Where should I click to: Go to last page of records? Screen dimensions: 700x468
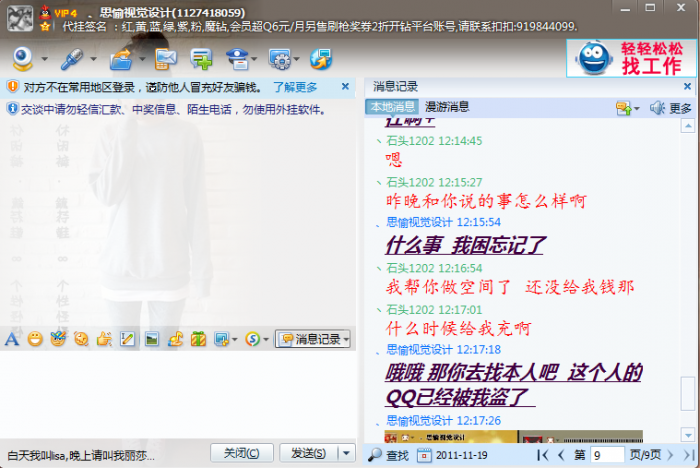[688, 455]
